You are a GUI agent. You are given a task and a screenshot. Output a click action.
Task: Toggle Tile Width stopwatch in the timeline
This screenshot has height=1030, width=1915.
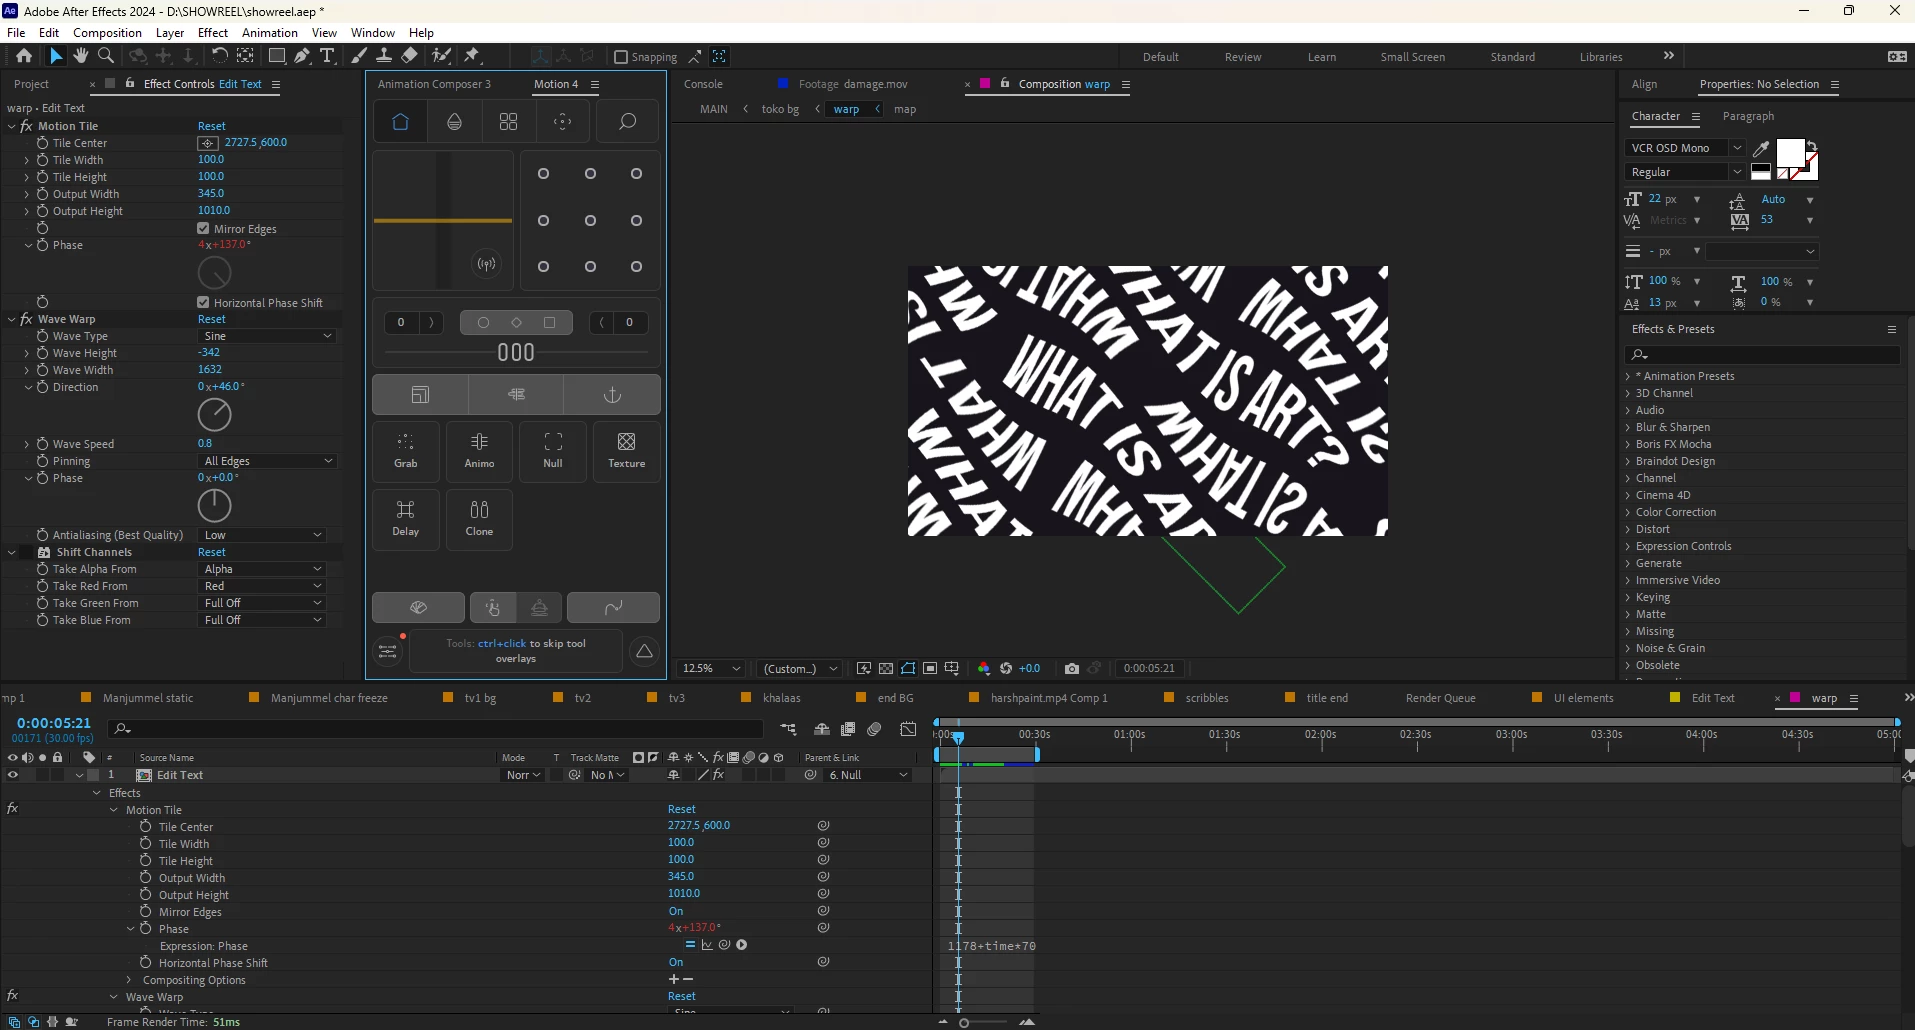tap(146, 843)
